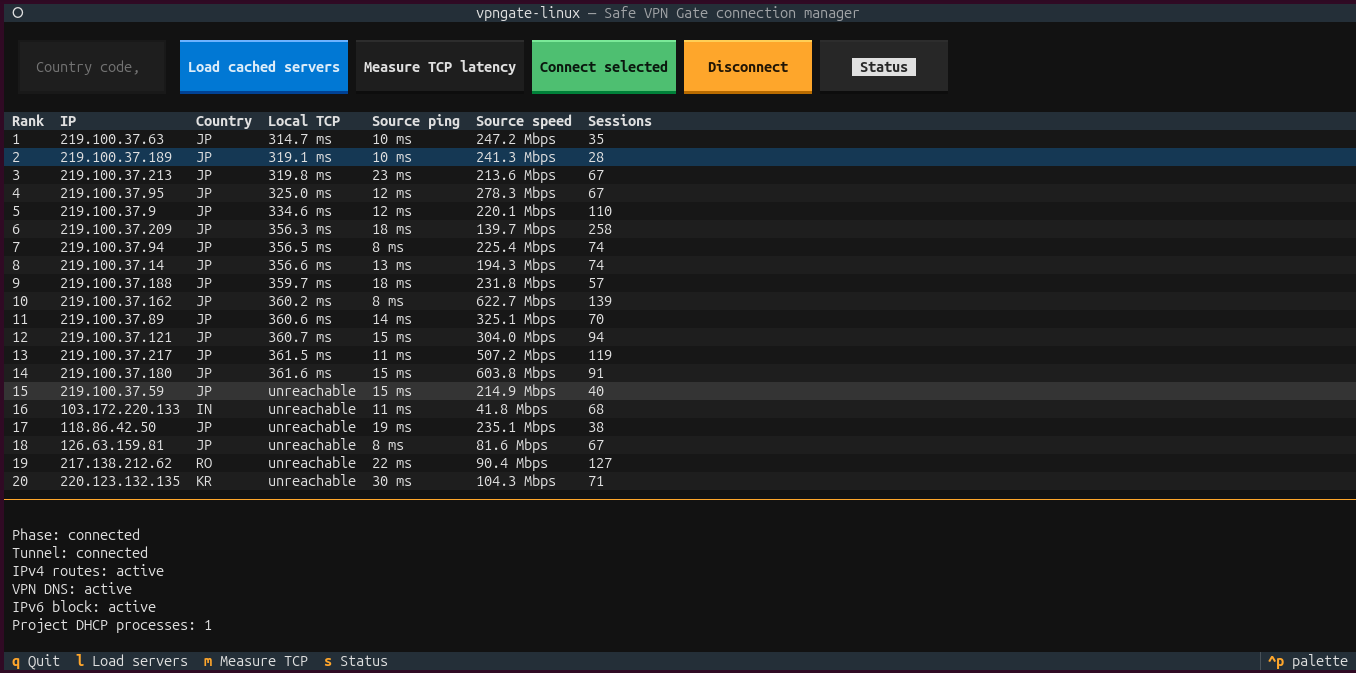Click the Phase: connected status line
1356x673 pixels.
(76, 535)
